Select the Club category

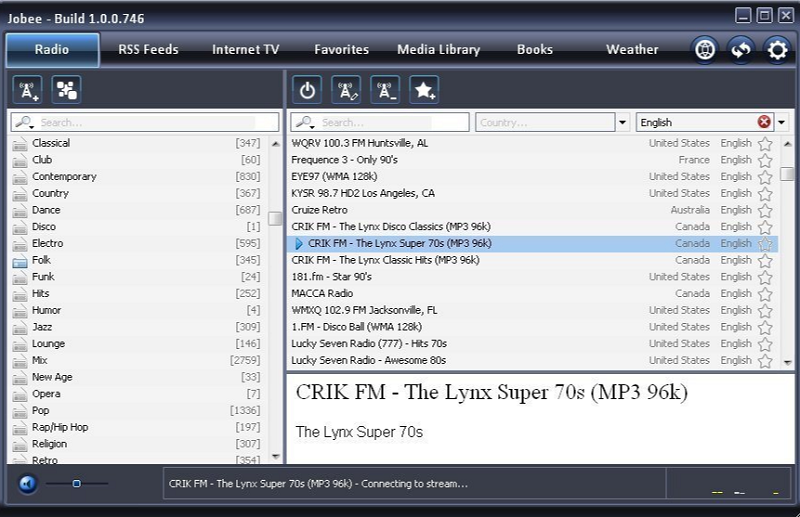[x=137, y=160]
